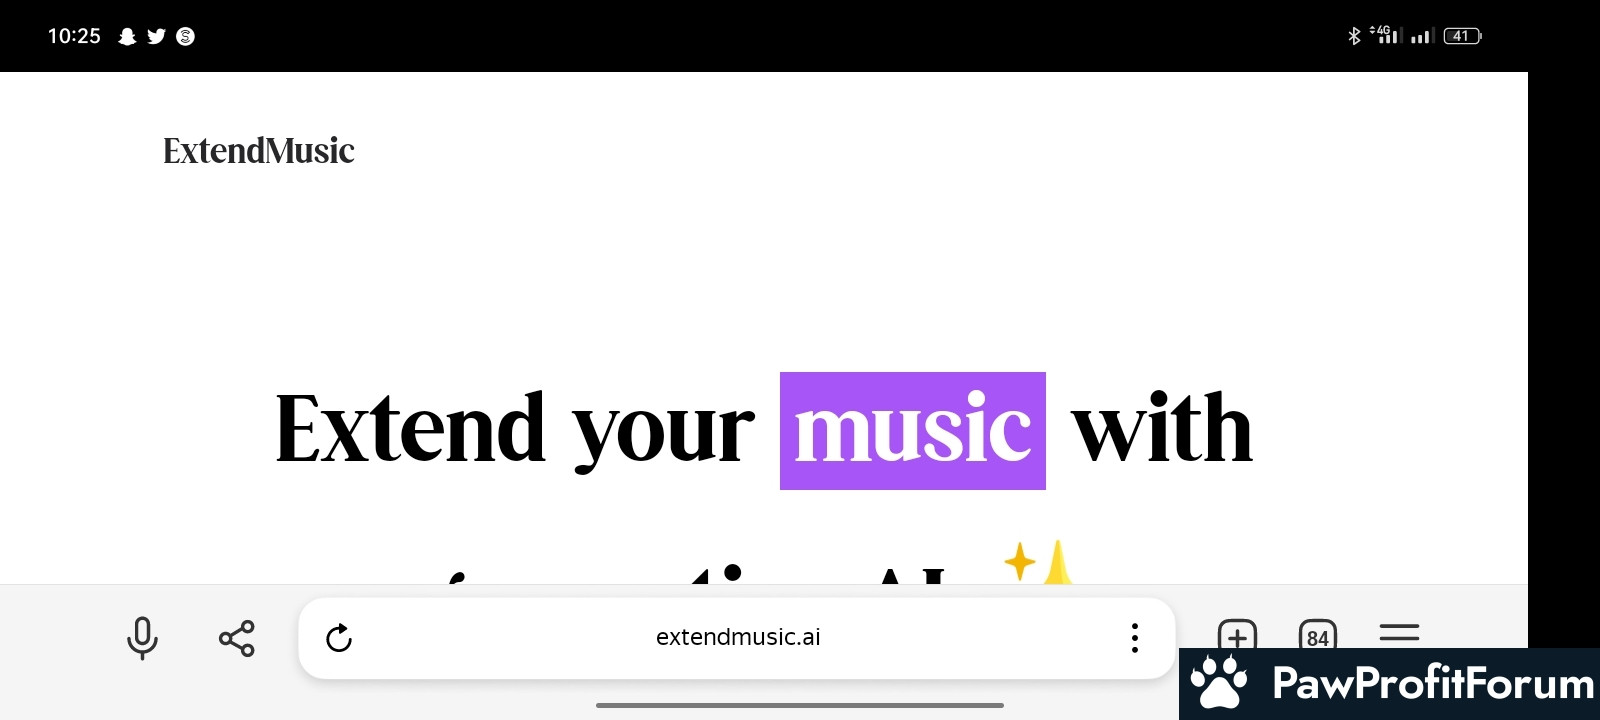Add a new tab with plus icon

1237,634
